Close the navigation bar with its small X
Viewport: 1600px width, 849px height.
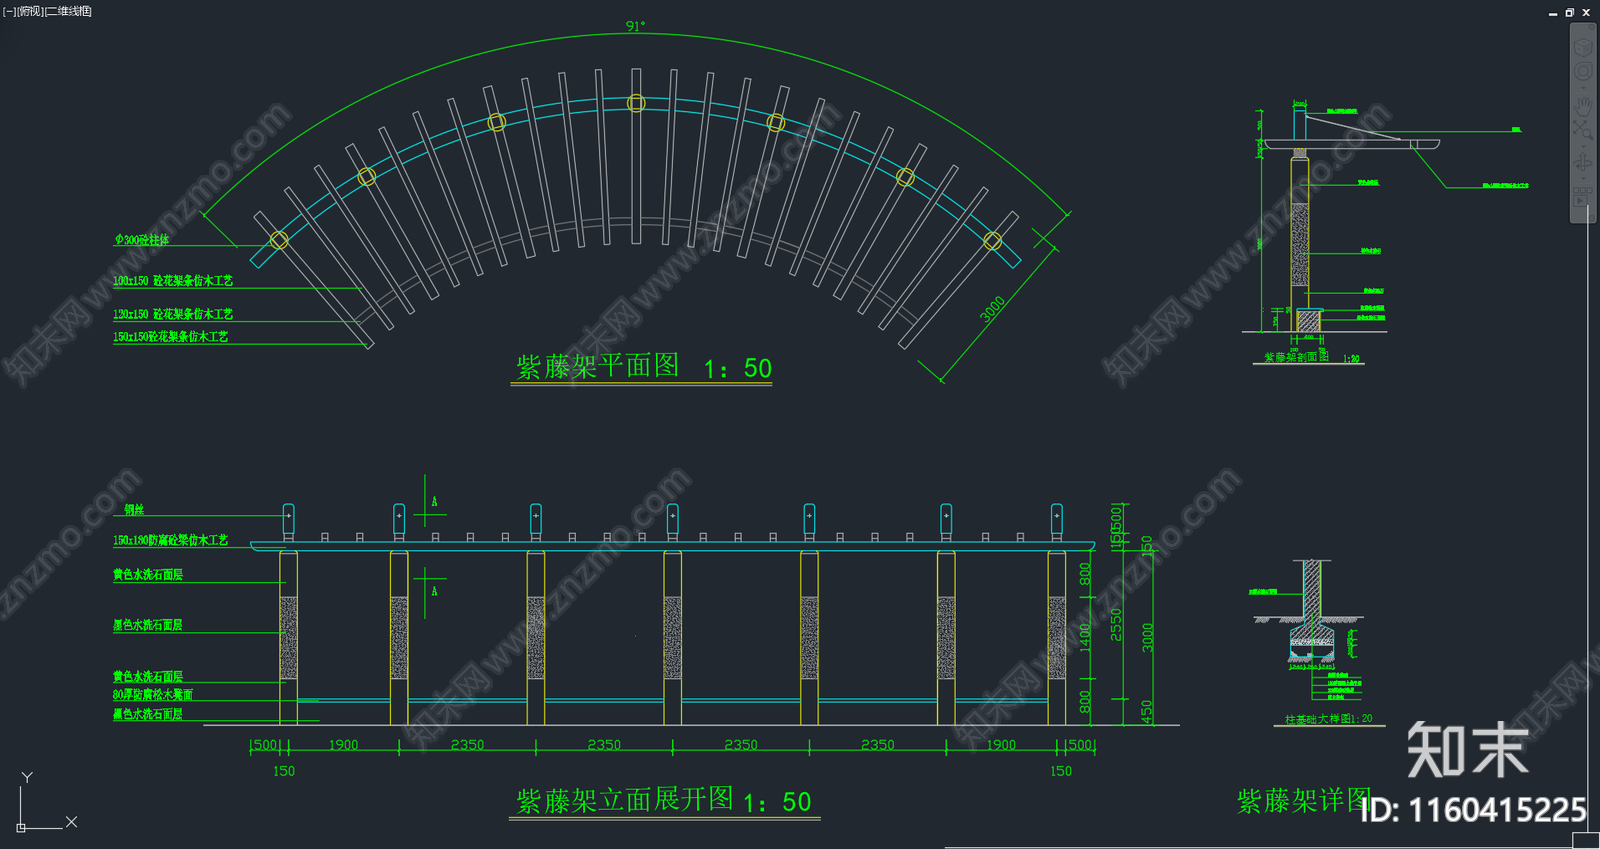1591,27
